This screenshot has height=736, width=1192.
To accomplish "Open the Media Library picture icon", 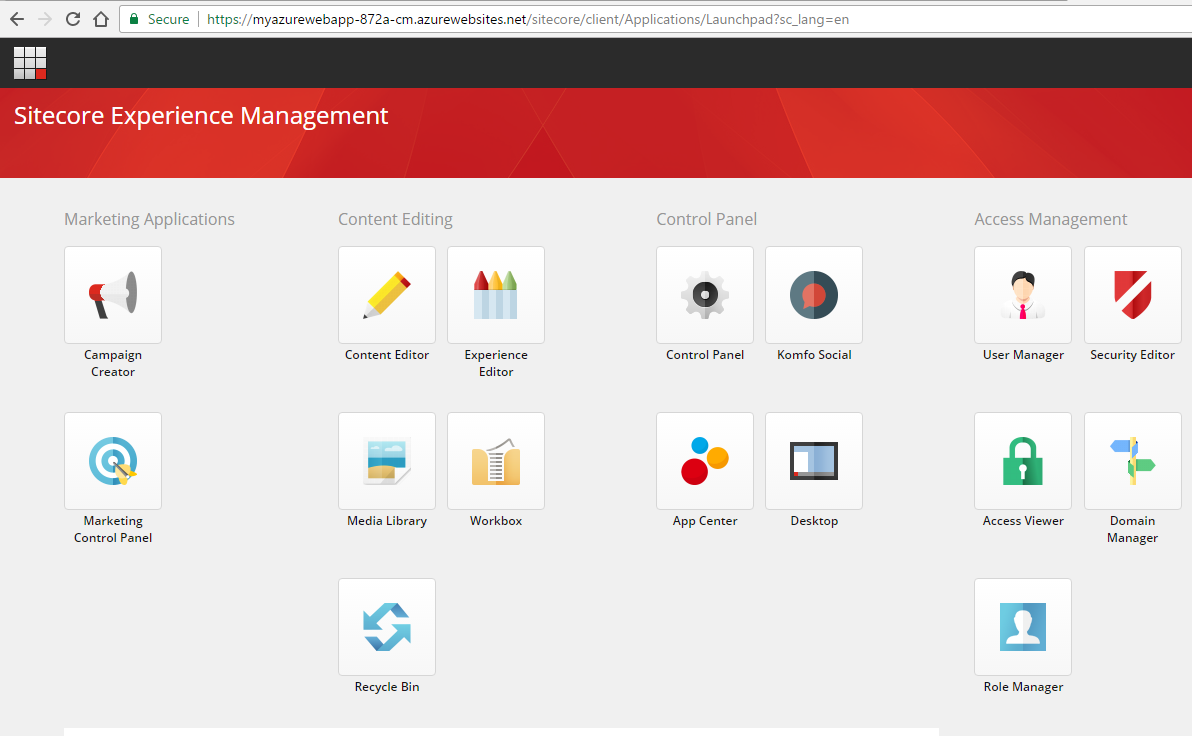I will 387,461.
